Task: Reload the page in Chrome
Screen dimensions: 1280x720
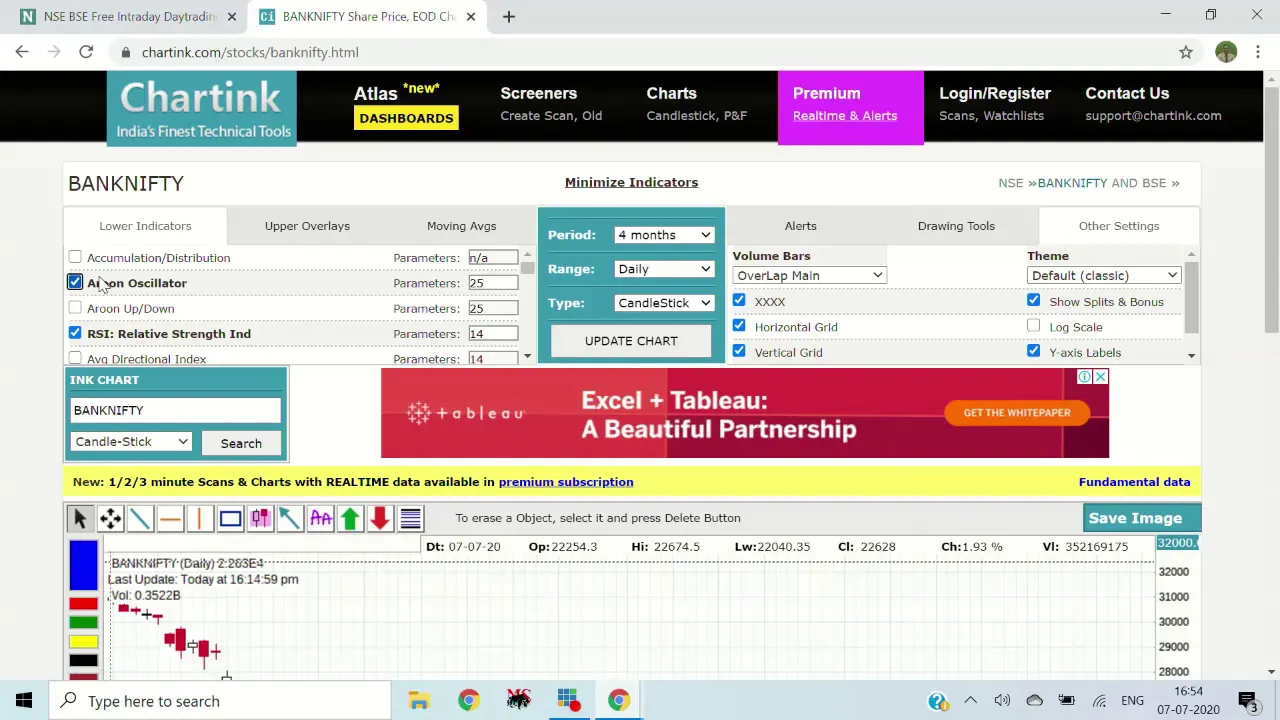Action: pyautogui.click(x=86, y=52)
